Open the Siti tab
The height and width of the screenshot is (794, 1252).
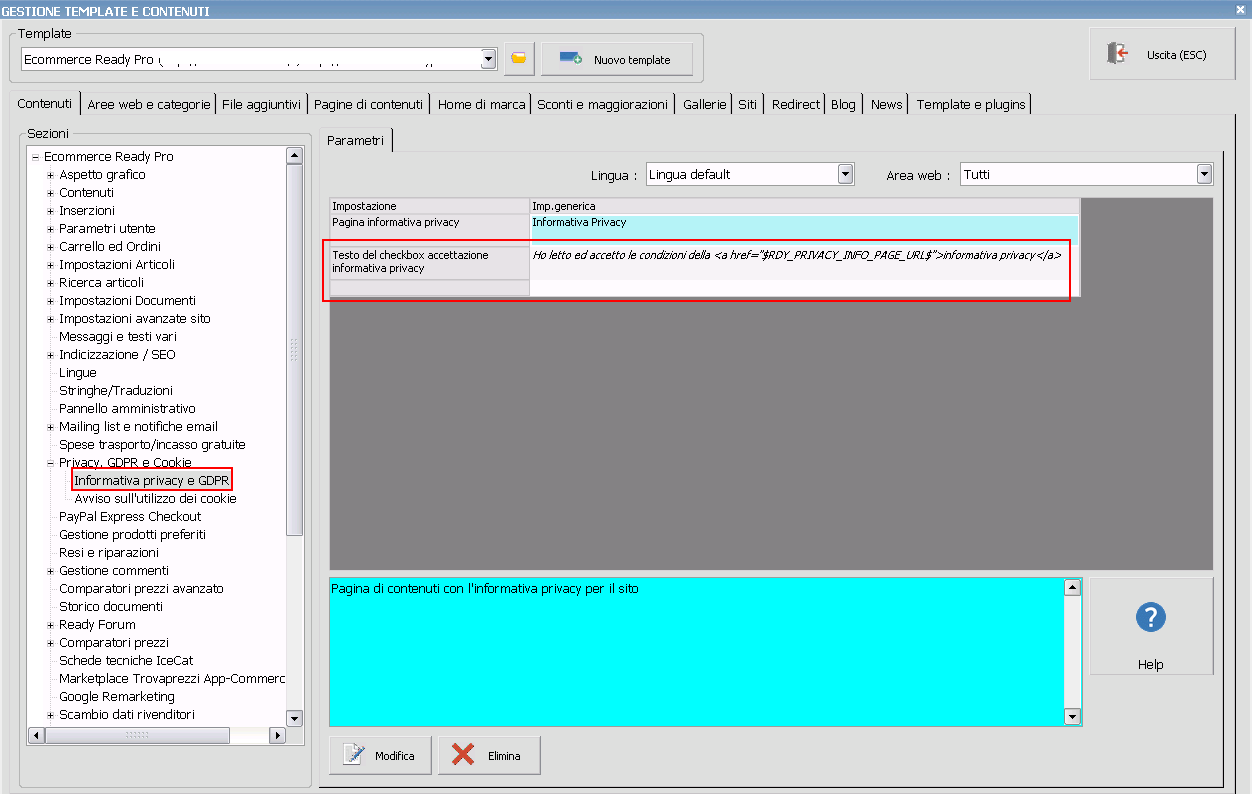point(748,104)
